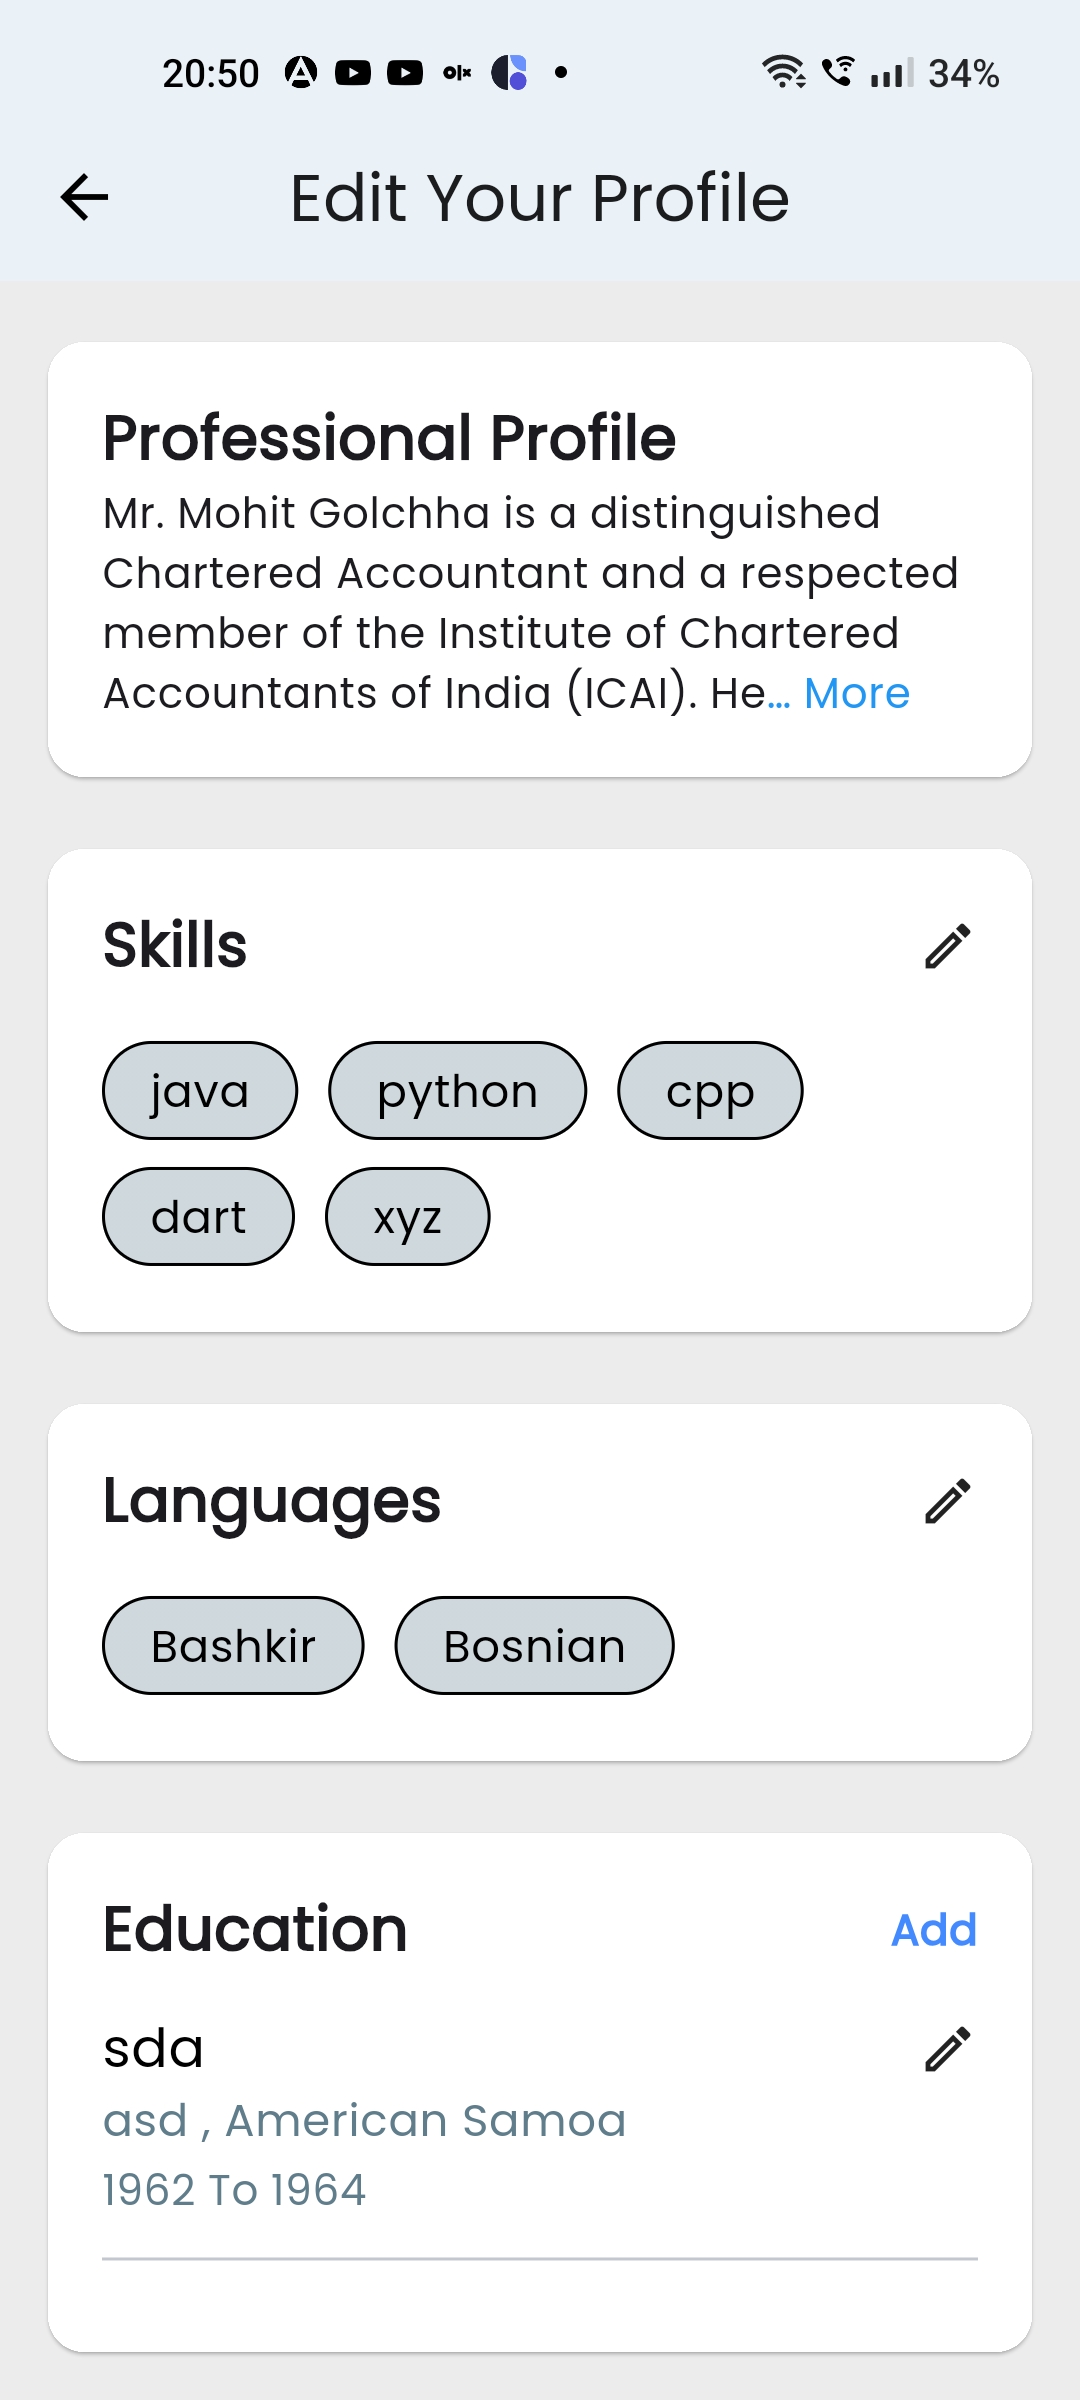Select the Bashkir language chip
Viewport: 1080px width, 2400px height.
[x=233, y=1645]
